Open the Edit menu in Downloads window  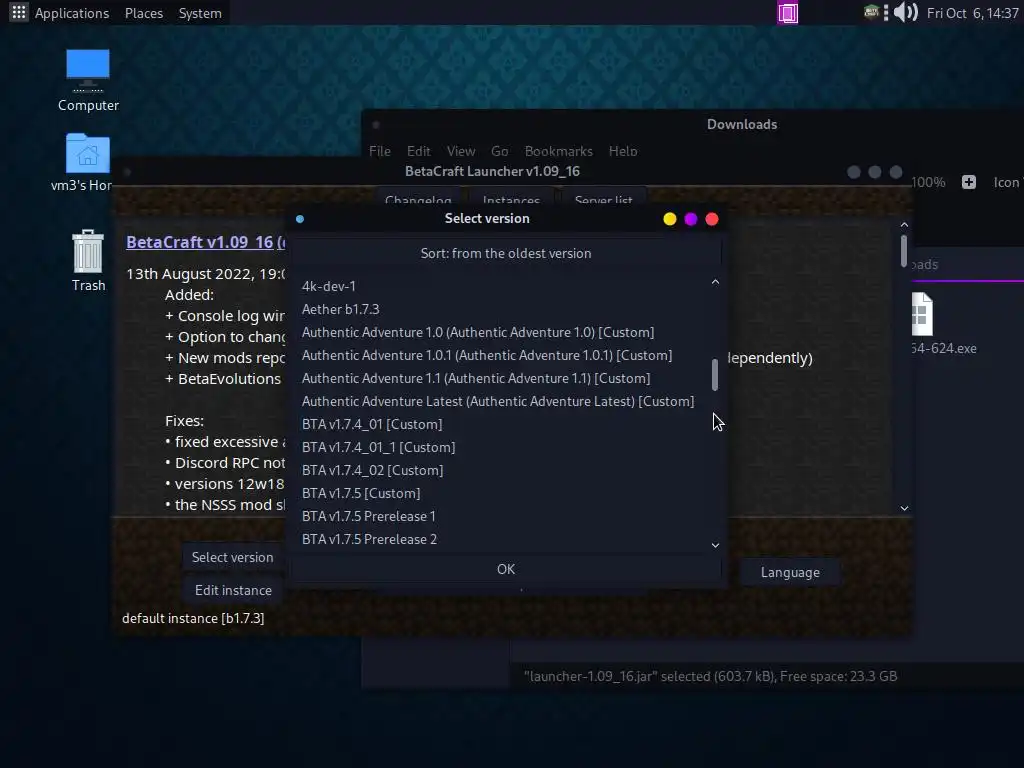coord(419,151)
